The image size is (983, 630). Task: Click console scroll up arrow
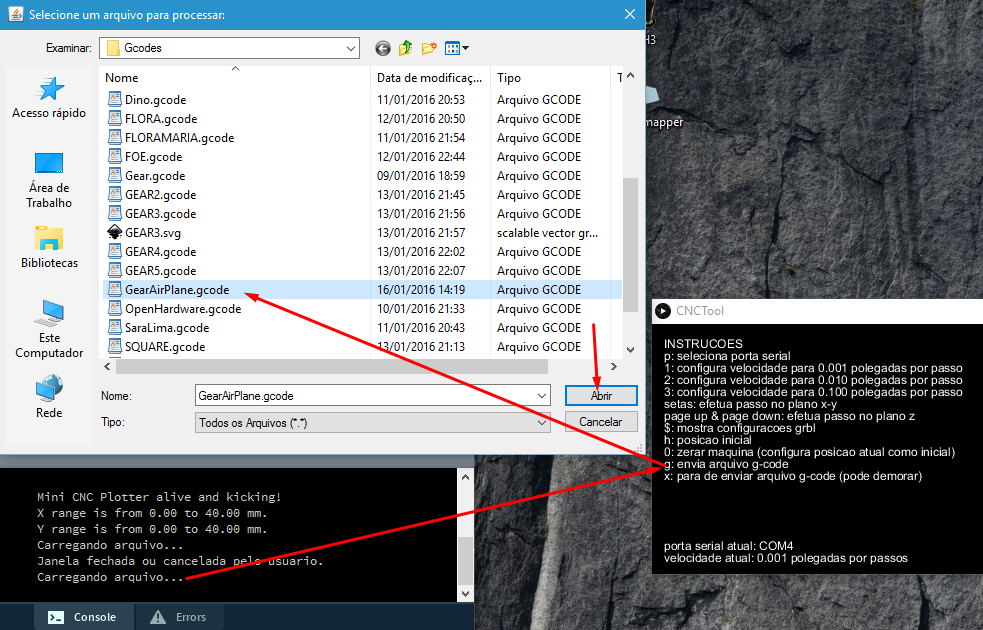pyautogui.click(x=465, y=477)
